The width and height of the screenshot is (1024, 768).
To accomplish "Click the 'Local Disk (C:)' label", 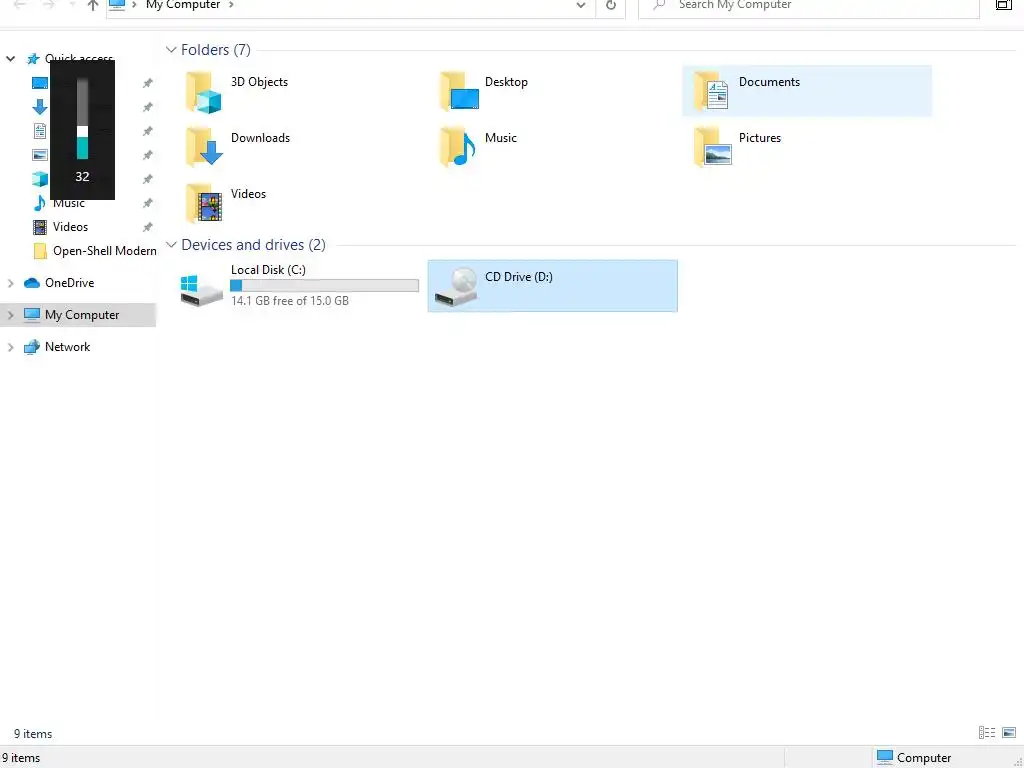I will pos(268,270).
